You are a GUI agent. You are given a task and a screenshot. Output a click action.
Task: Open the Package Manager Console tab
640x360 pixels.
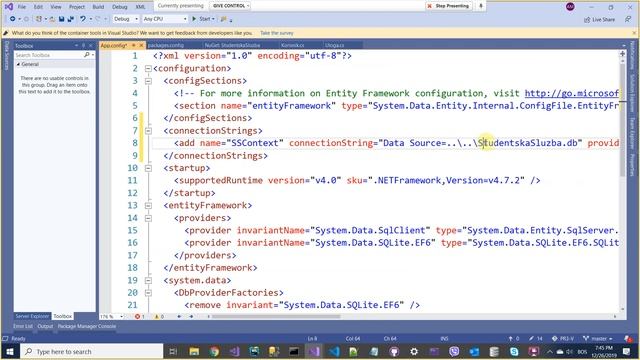click(87, 327)
